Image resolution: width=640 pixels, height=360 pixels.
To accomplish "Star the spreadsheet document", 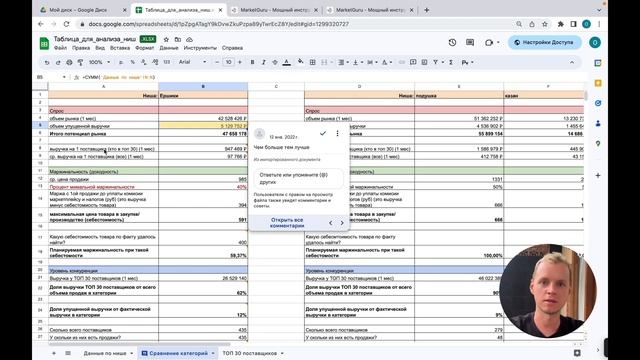I will [166, 40].
